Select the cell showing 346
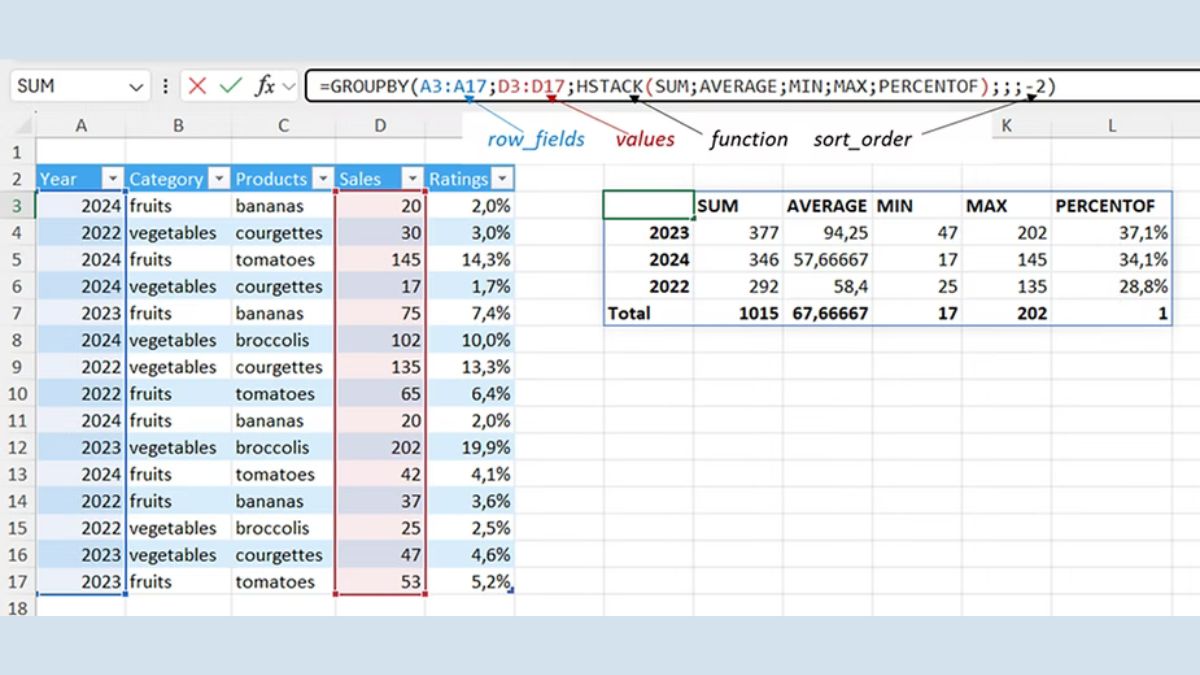 click(738, 260)
